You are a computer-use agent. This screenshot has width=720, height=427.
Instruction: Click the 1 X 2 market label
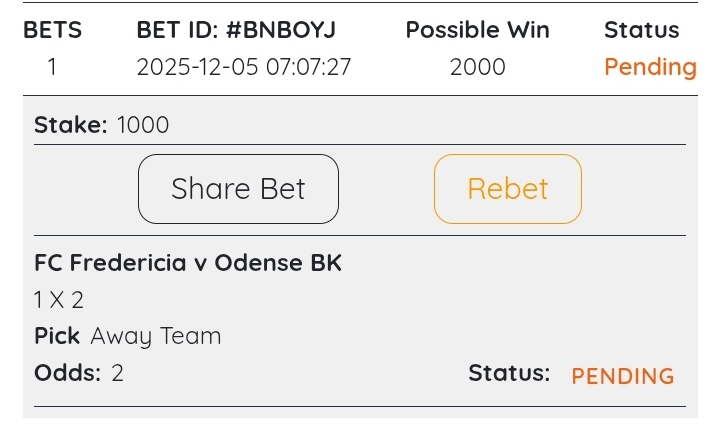point(59,299)
